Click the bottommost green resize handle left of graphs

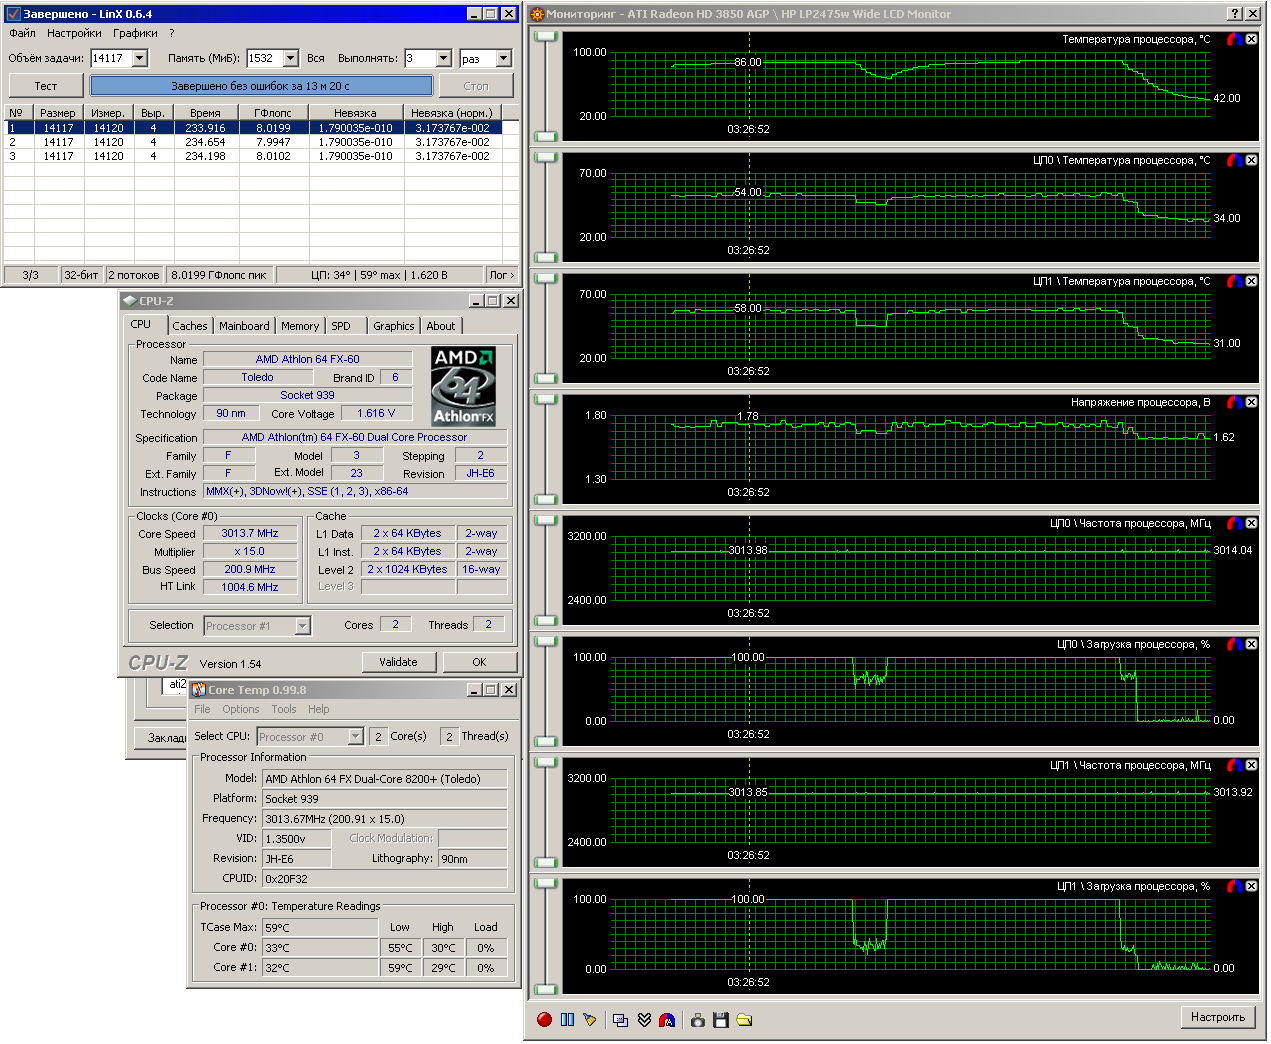(545, 990)
